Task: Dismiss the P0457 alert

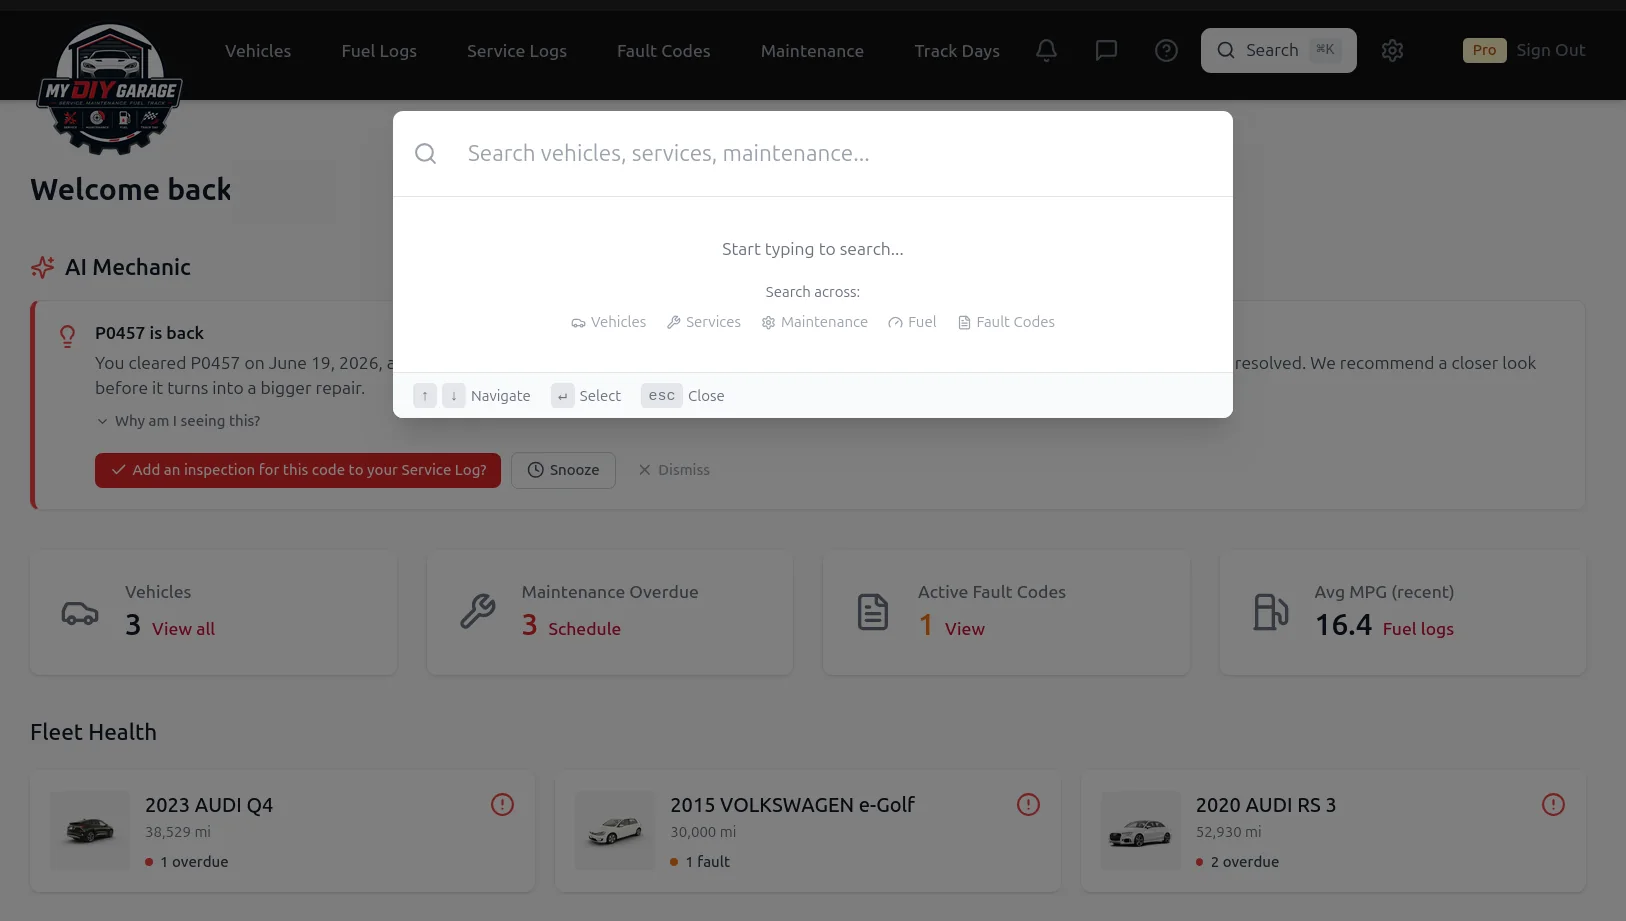Action: (x=674, y=470)
